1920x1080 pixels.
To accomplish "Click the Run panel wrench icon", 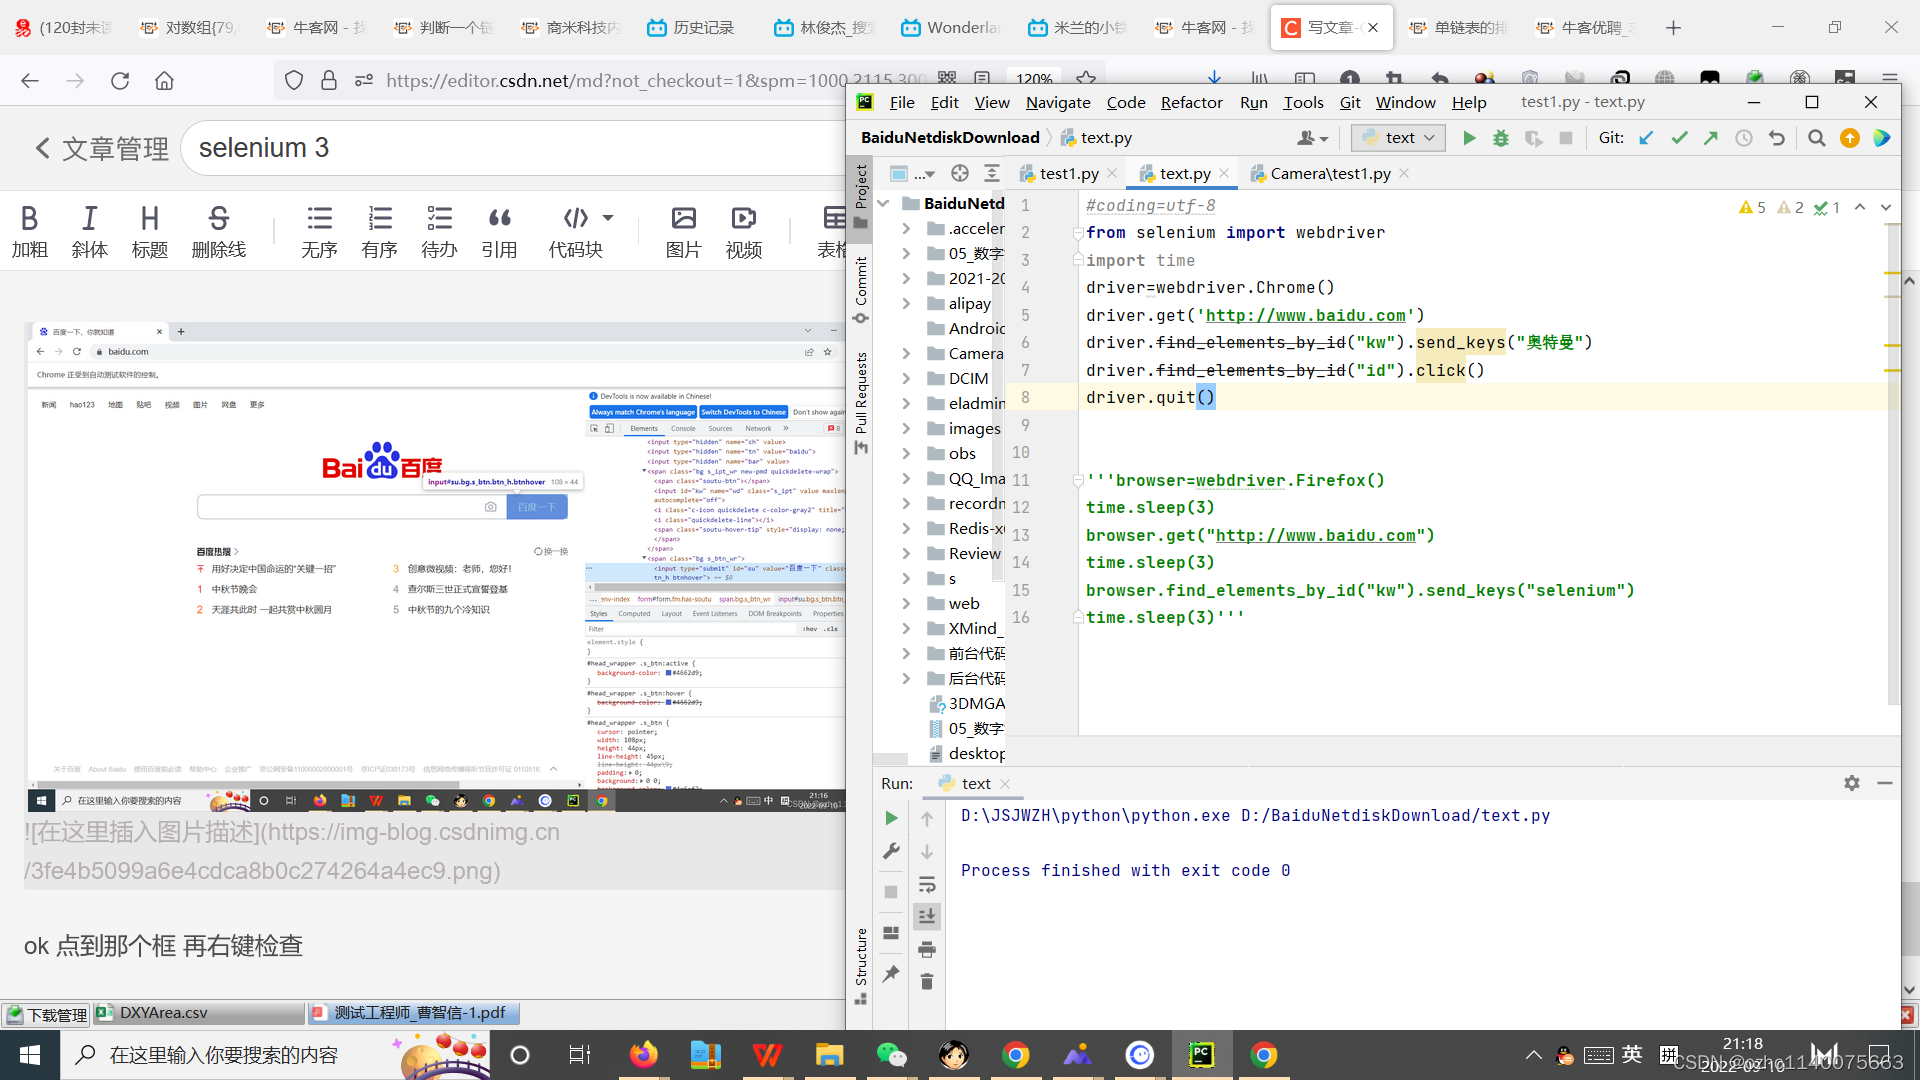I will (891, 851).
